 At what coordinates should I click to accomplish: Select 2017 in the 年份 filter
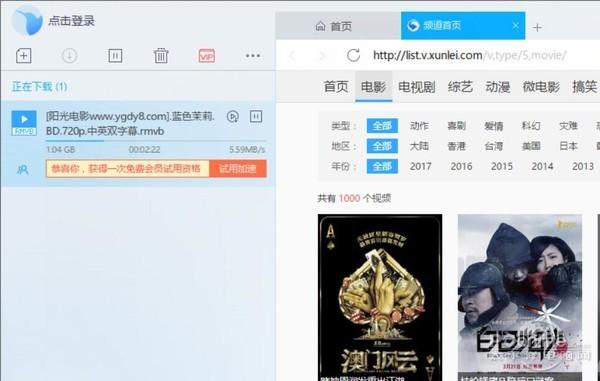click(420, 166)
